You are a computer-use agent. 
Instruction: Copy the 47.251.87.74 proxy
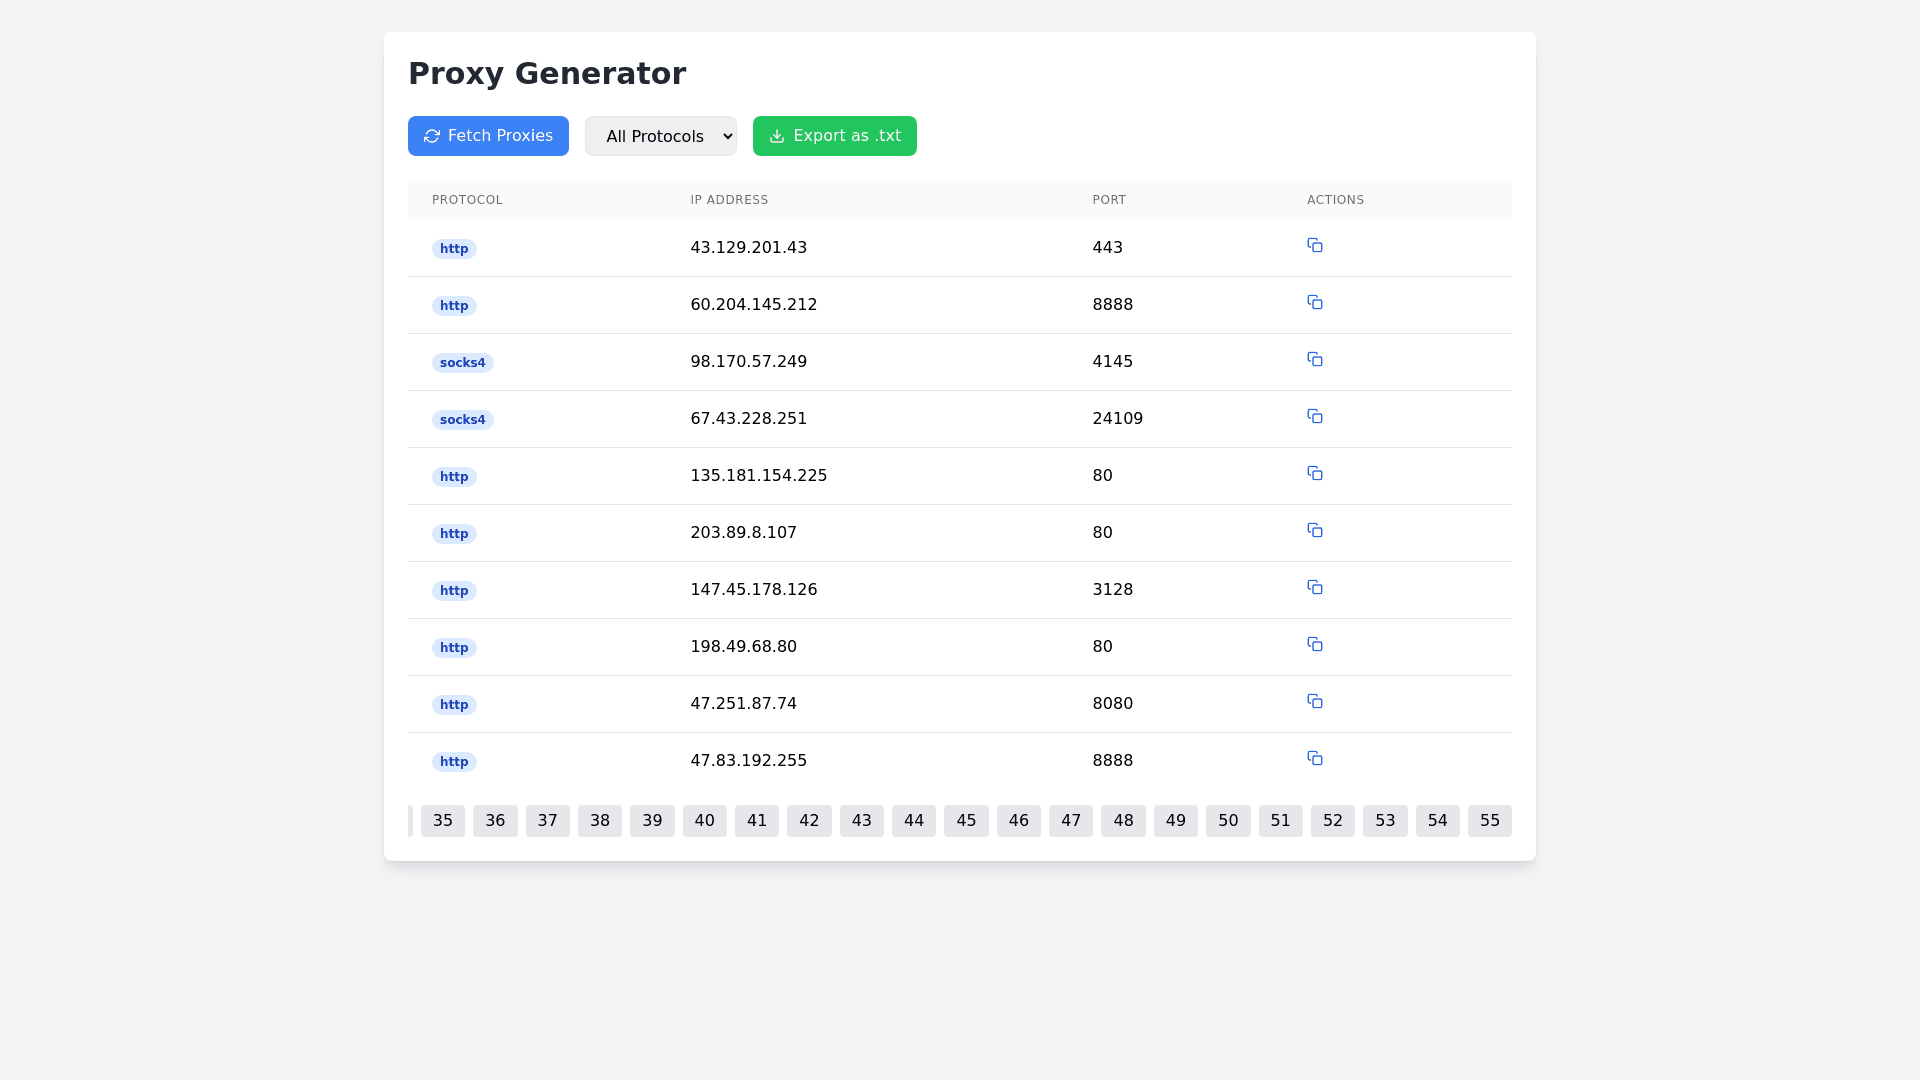pyautogui.click(x=1315, y=702)
